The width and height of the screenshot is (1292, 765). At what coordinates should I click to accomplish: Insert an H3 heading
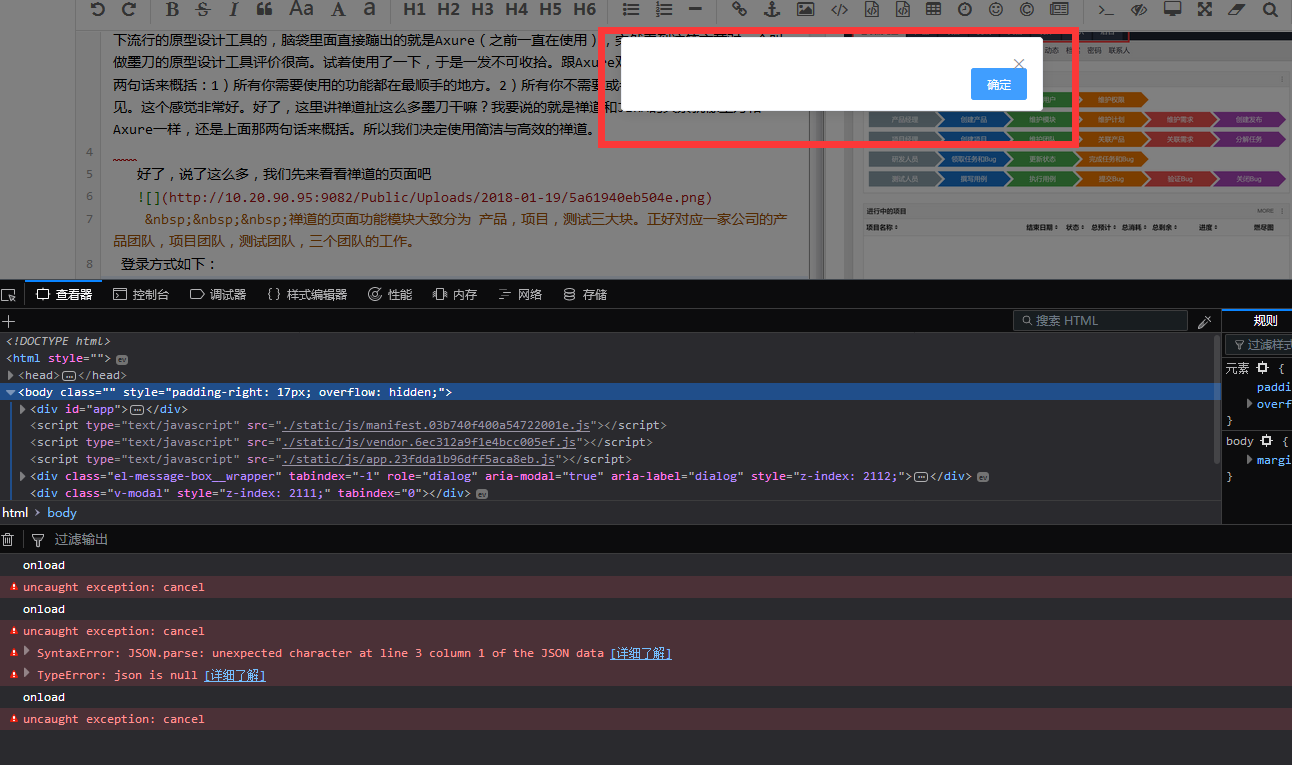click(482, 10)
